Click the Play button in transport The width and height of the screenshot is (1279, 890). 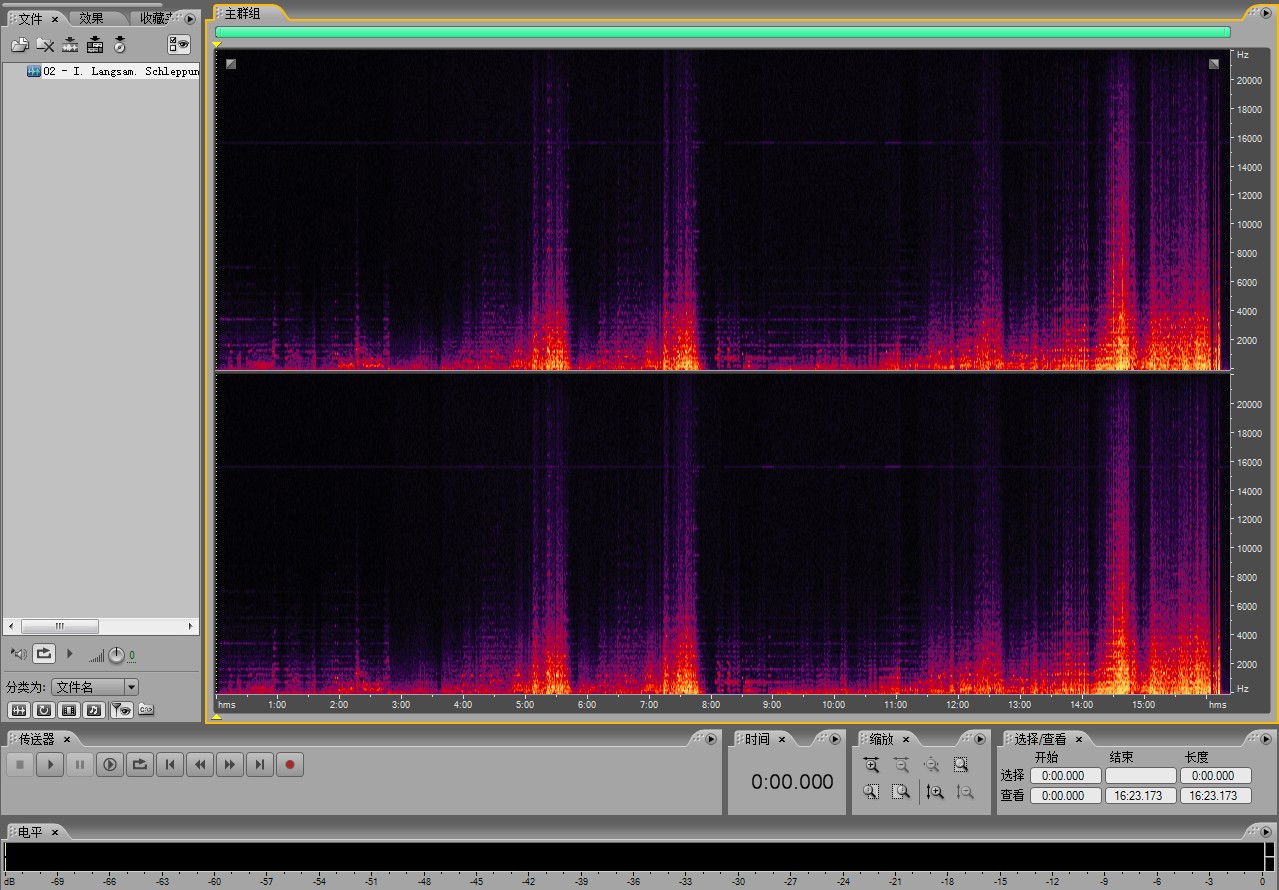(x=50, y=765)
